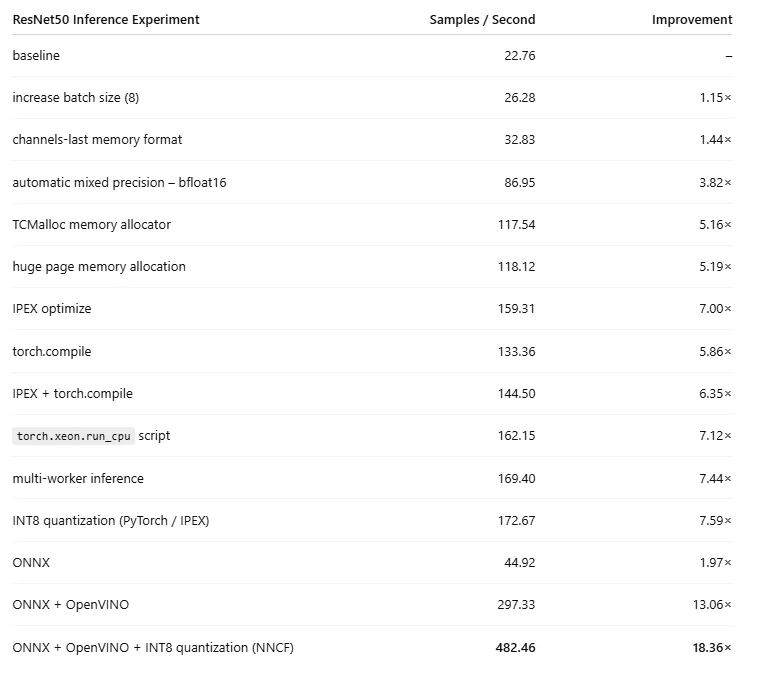This screenshot has width=766, height=673.
Task: Select the "IPEX optimize" row label
Action: coord(52,309)
